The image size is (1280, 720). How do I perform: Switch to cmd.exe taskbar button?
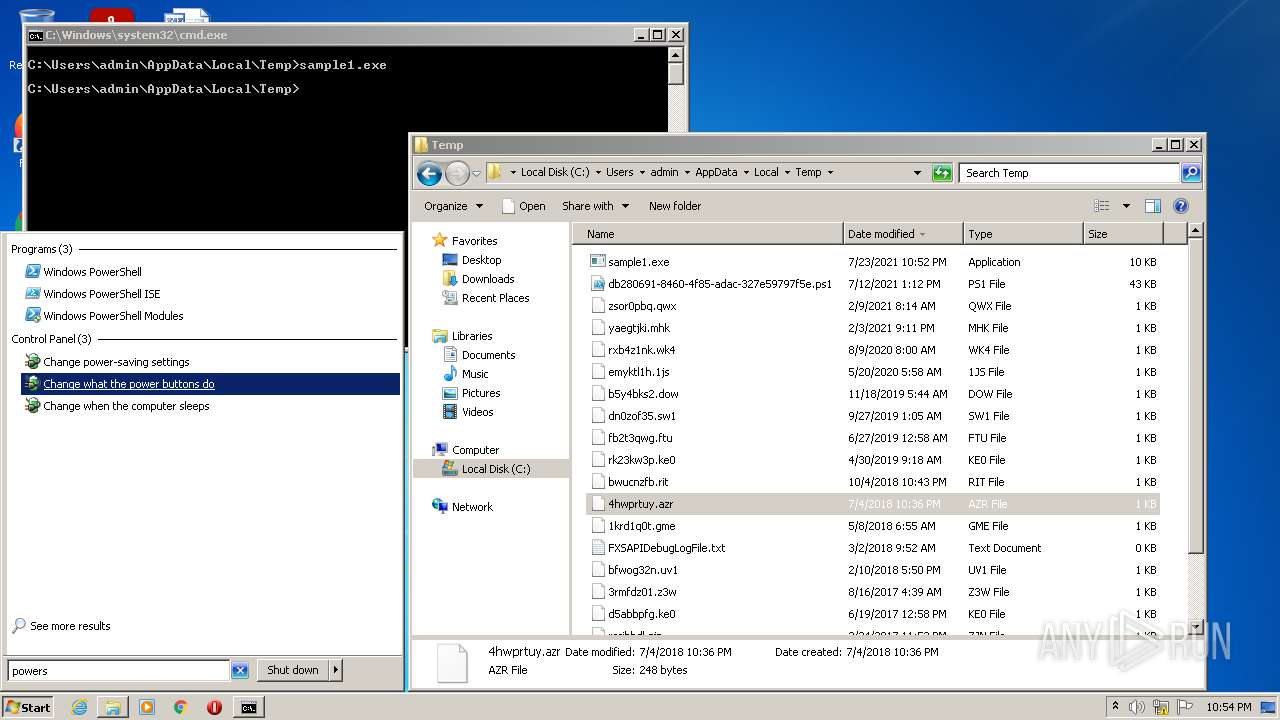coord(248,707)
